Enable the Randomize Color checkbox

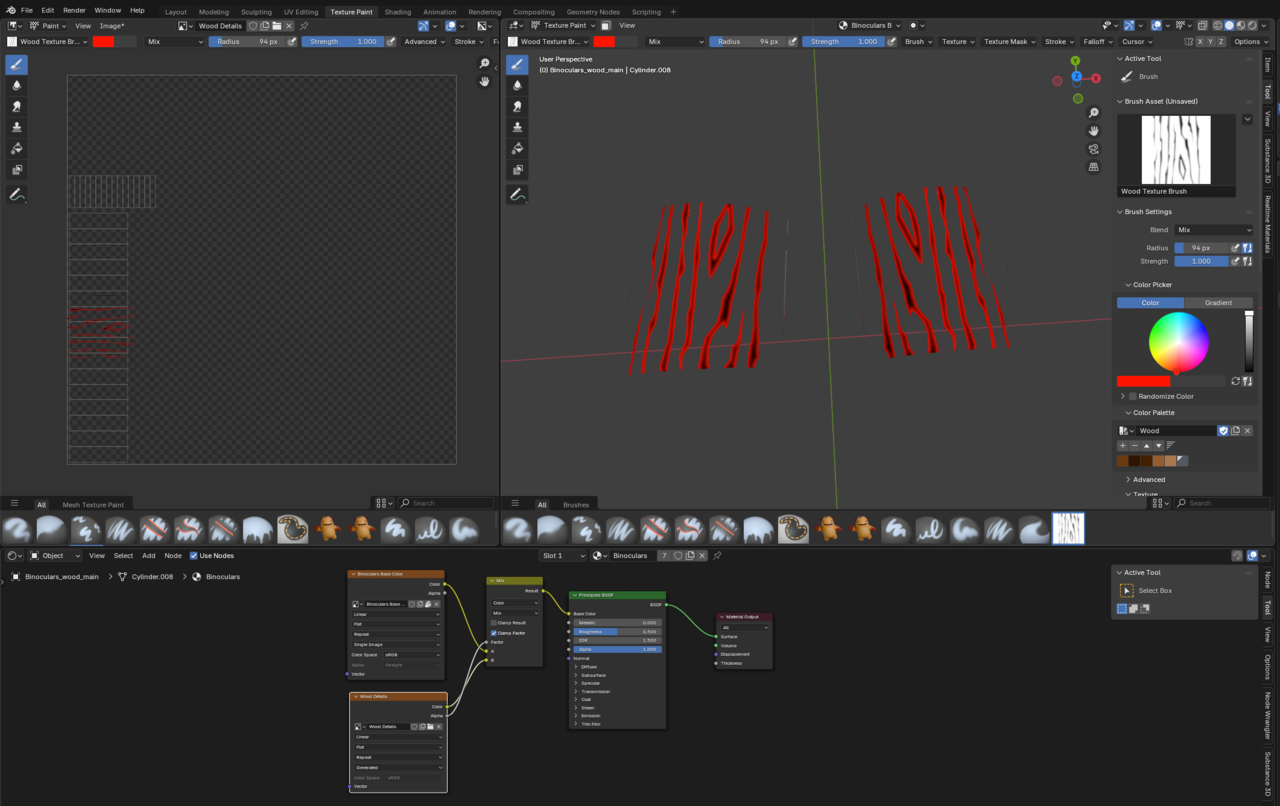[x=1133, y=396]
